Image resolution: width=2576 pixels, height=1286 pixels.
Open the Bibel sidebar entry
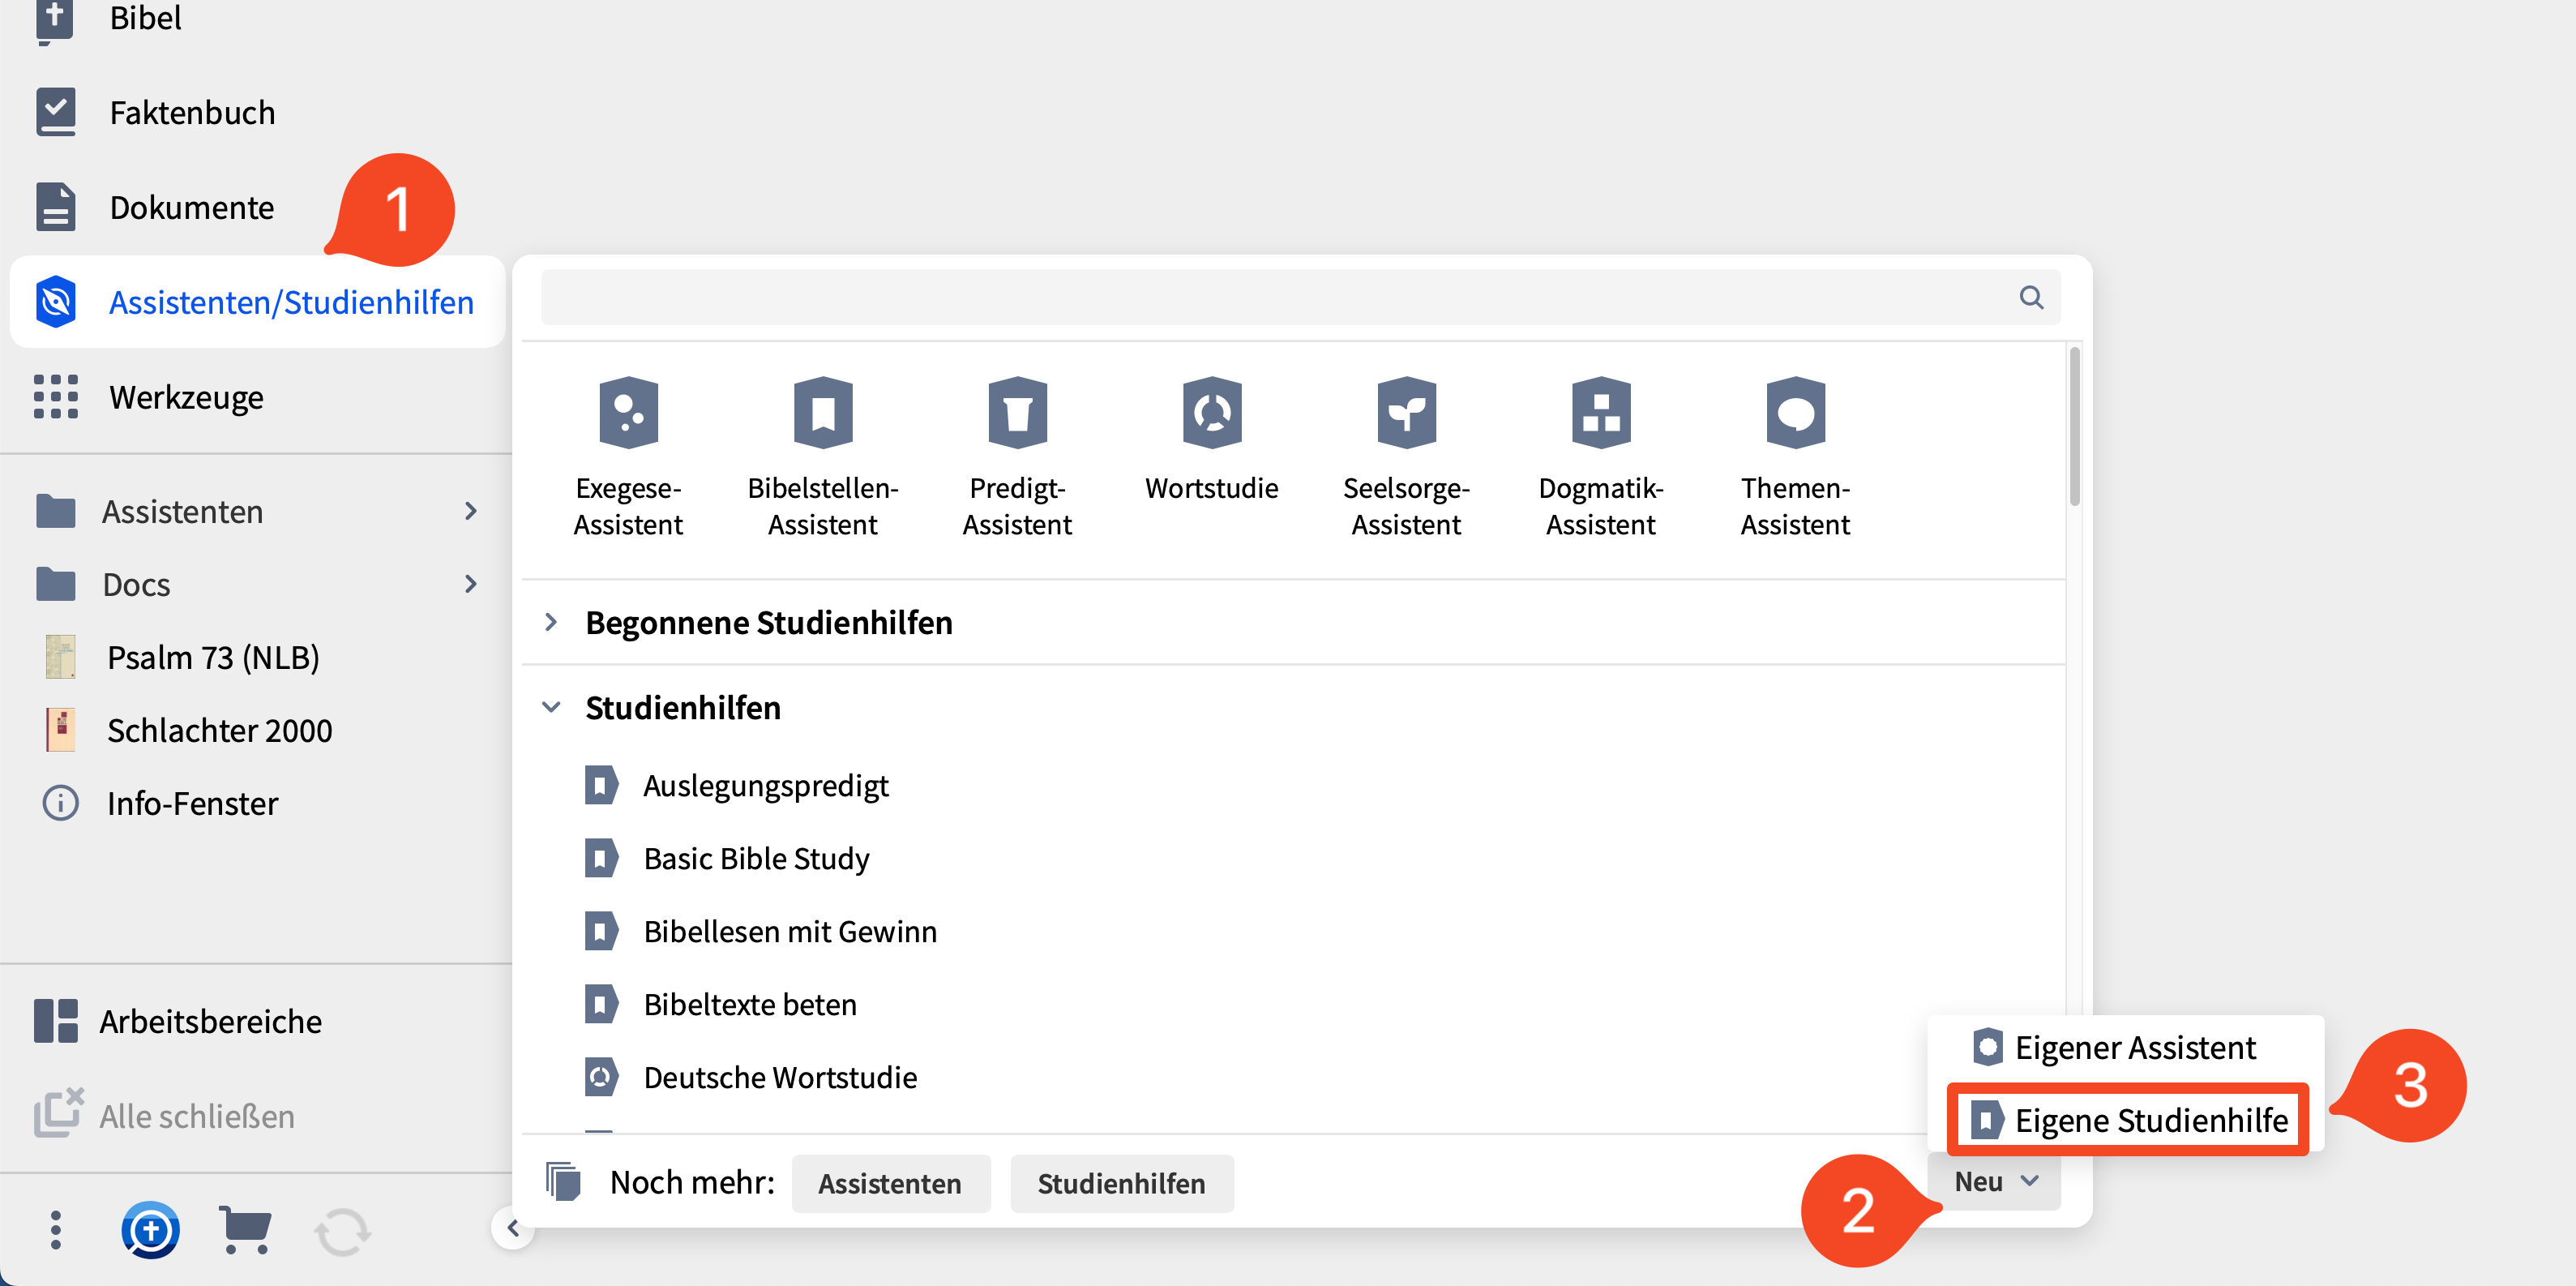point(145,18)
